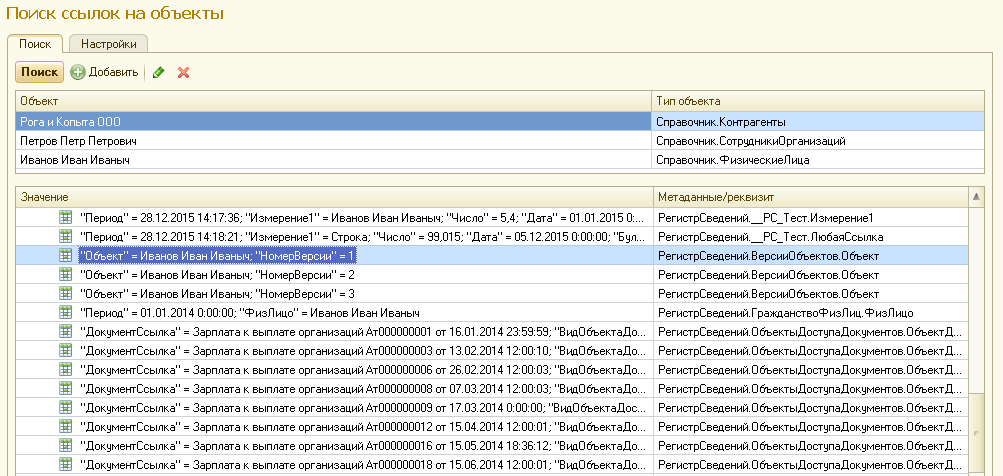Click the Значение column header

[x=333, y=198]
